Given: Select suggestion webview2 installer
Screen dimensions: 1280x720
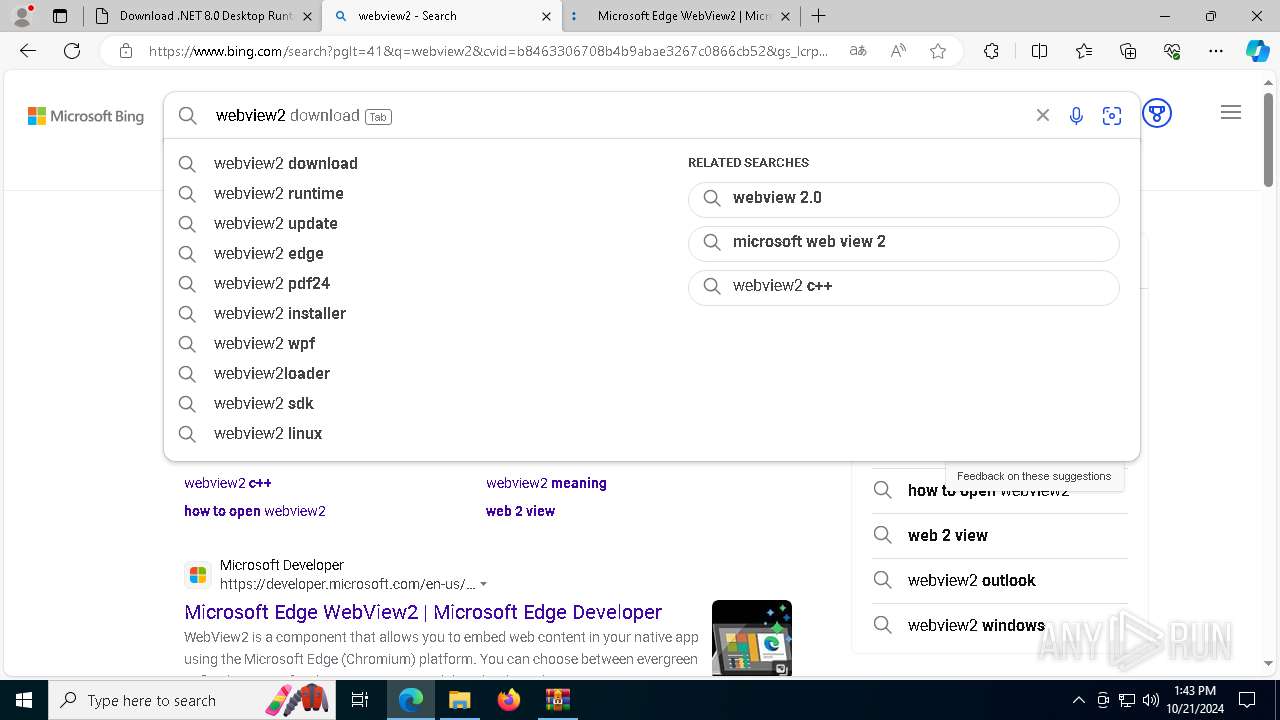Looking at the screenshot, I should click(279, 313).
